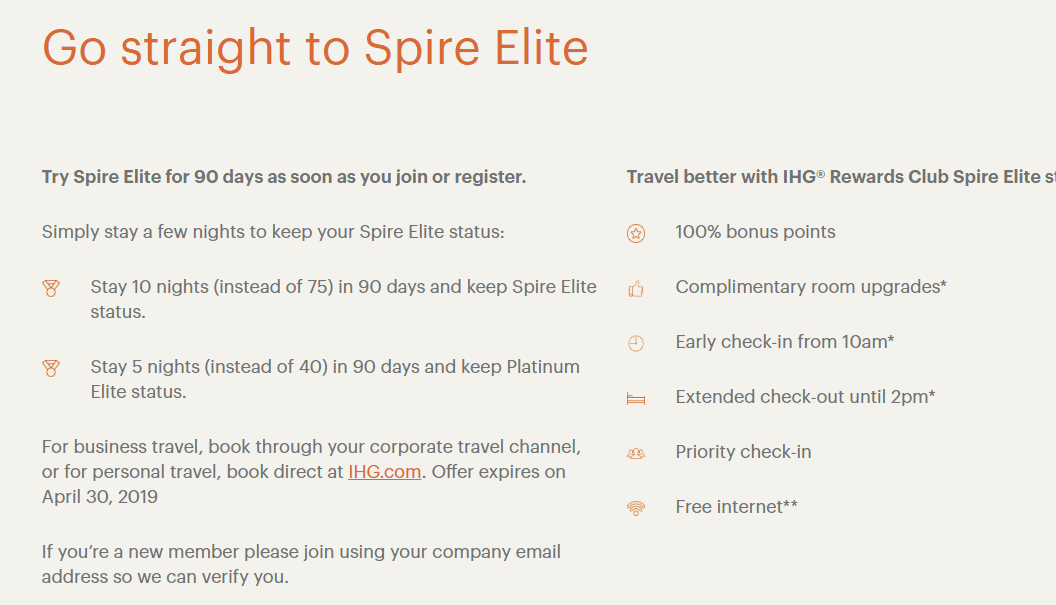Open the IHG.com link
Viewport: 1056px width, 605px height.
point(385,472)
